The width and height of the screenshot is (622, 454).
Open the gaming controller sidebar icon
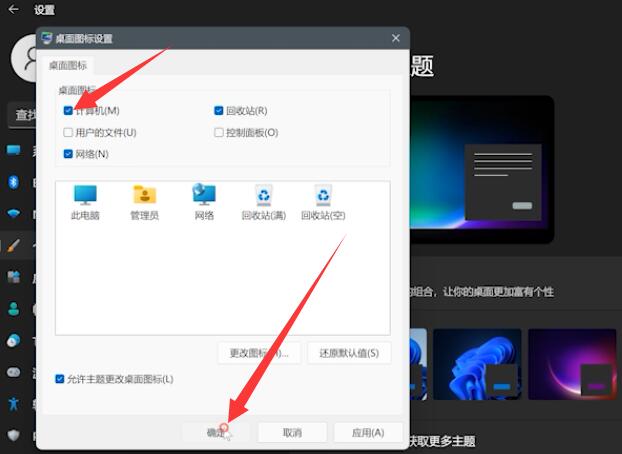tap(13, 372)
